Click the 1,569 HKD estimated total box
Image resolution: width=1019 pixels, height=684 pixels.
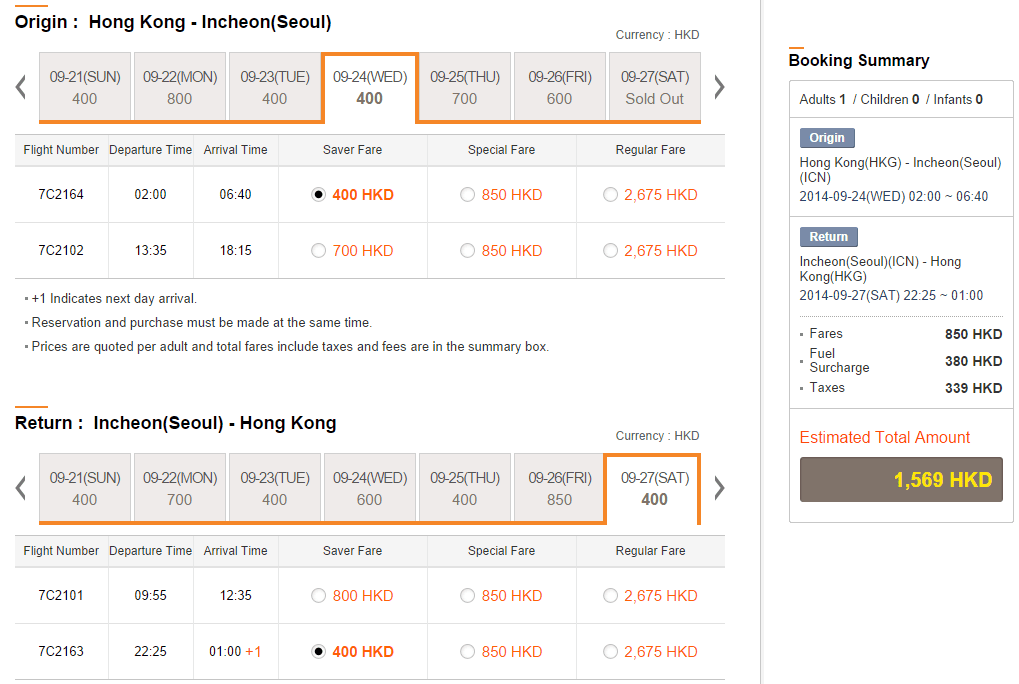(x=901, y=480)
